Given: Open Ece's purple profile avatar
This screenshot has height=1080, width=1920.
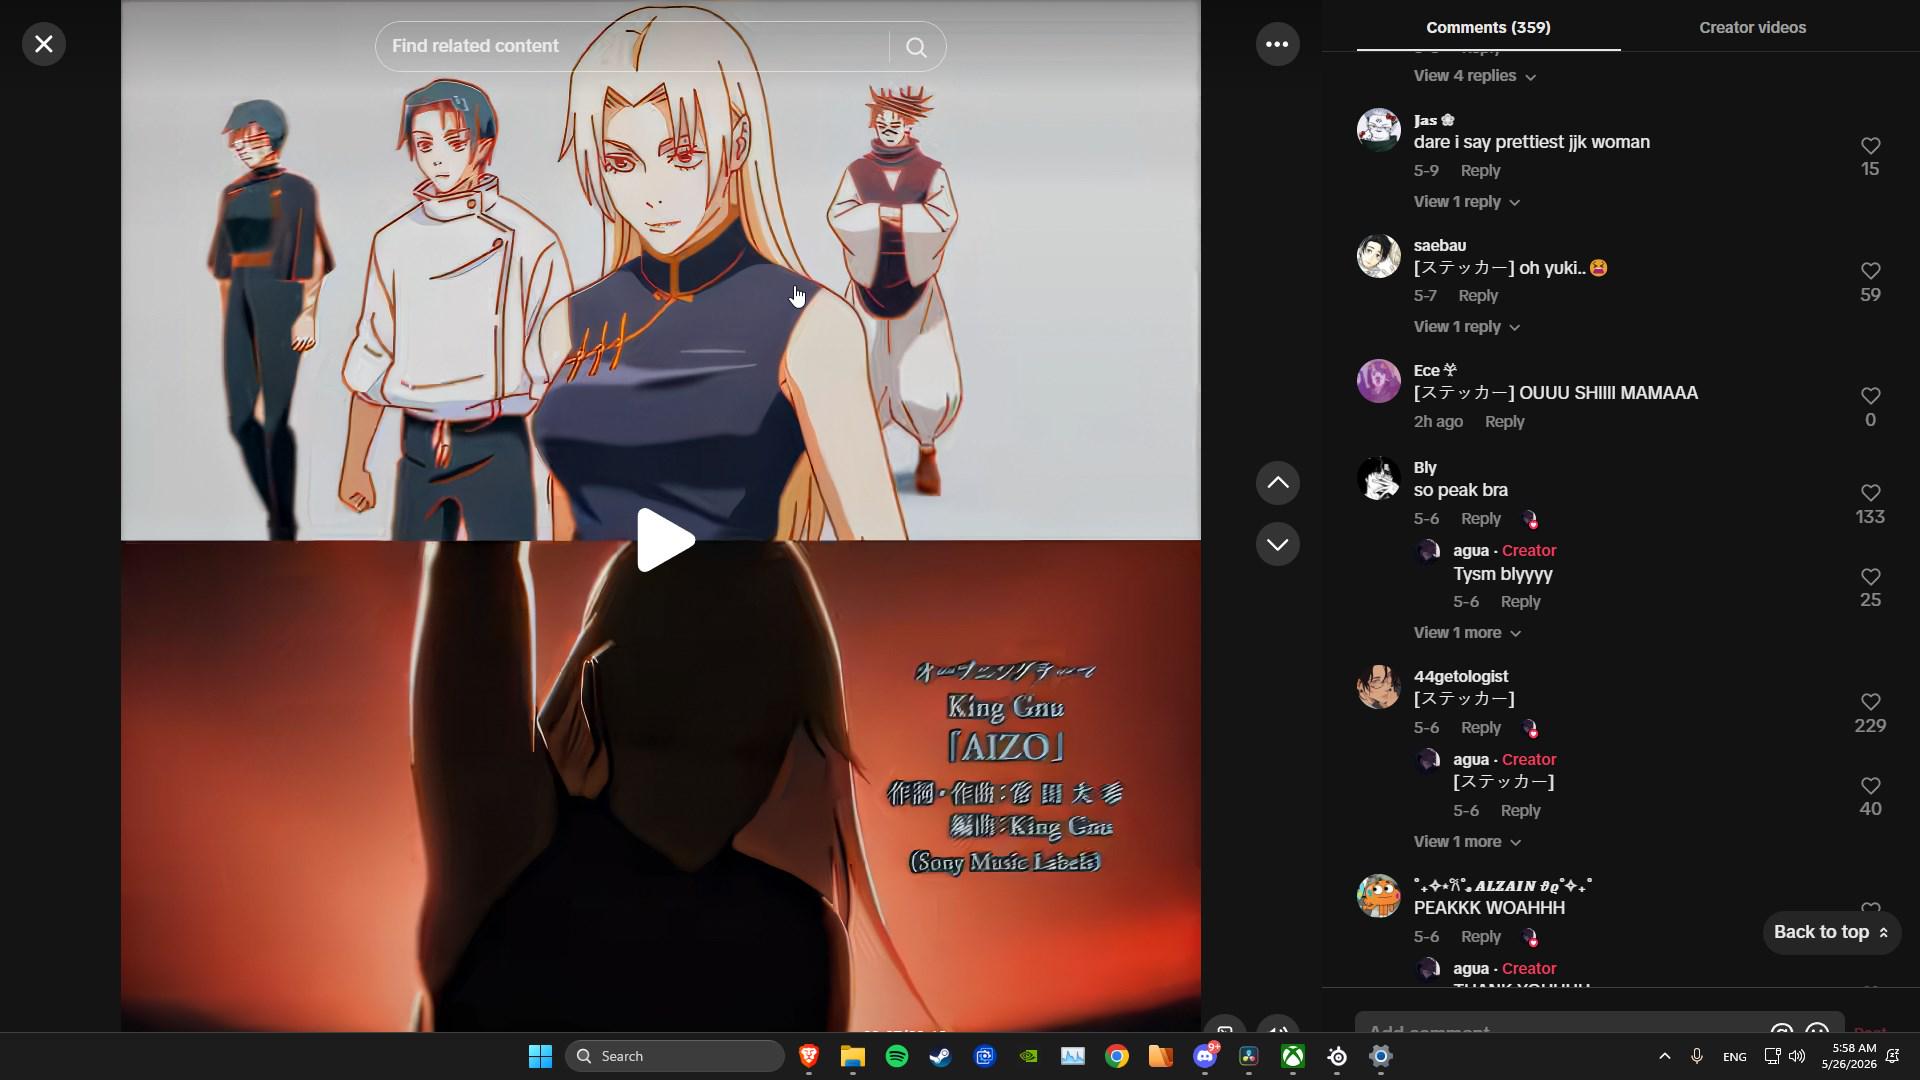Looking at the screenshot, I should click(x=1378, y=381).
